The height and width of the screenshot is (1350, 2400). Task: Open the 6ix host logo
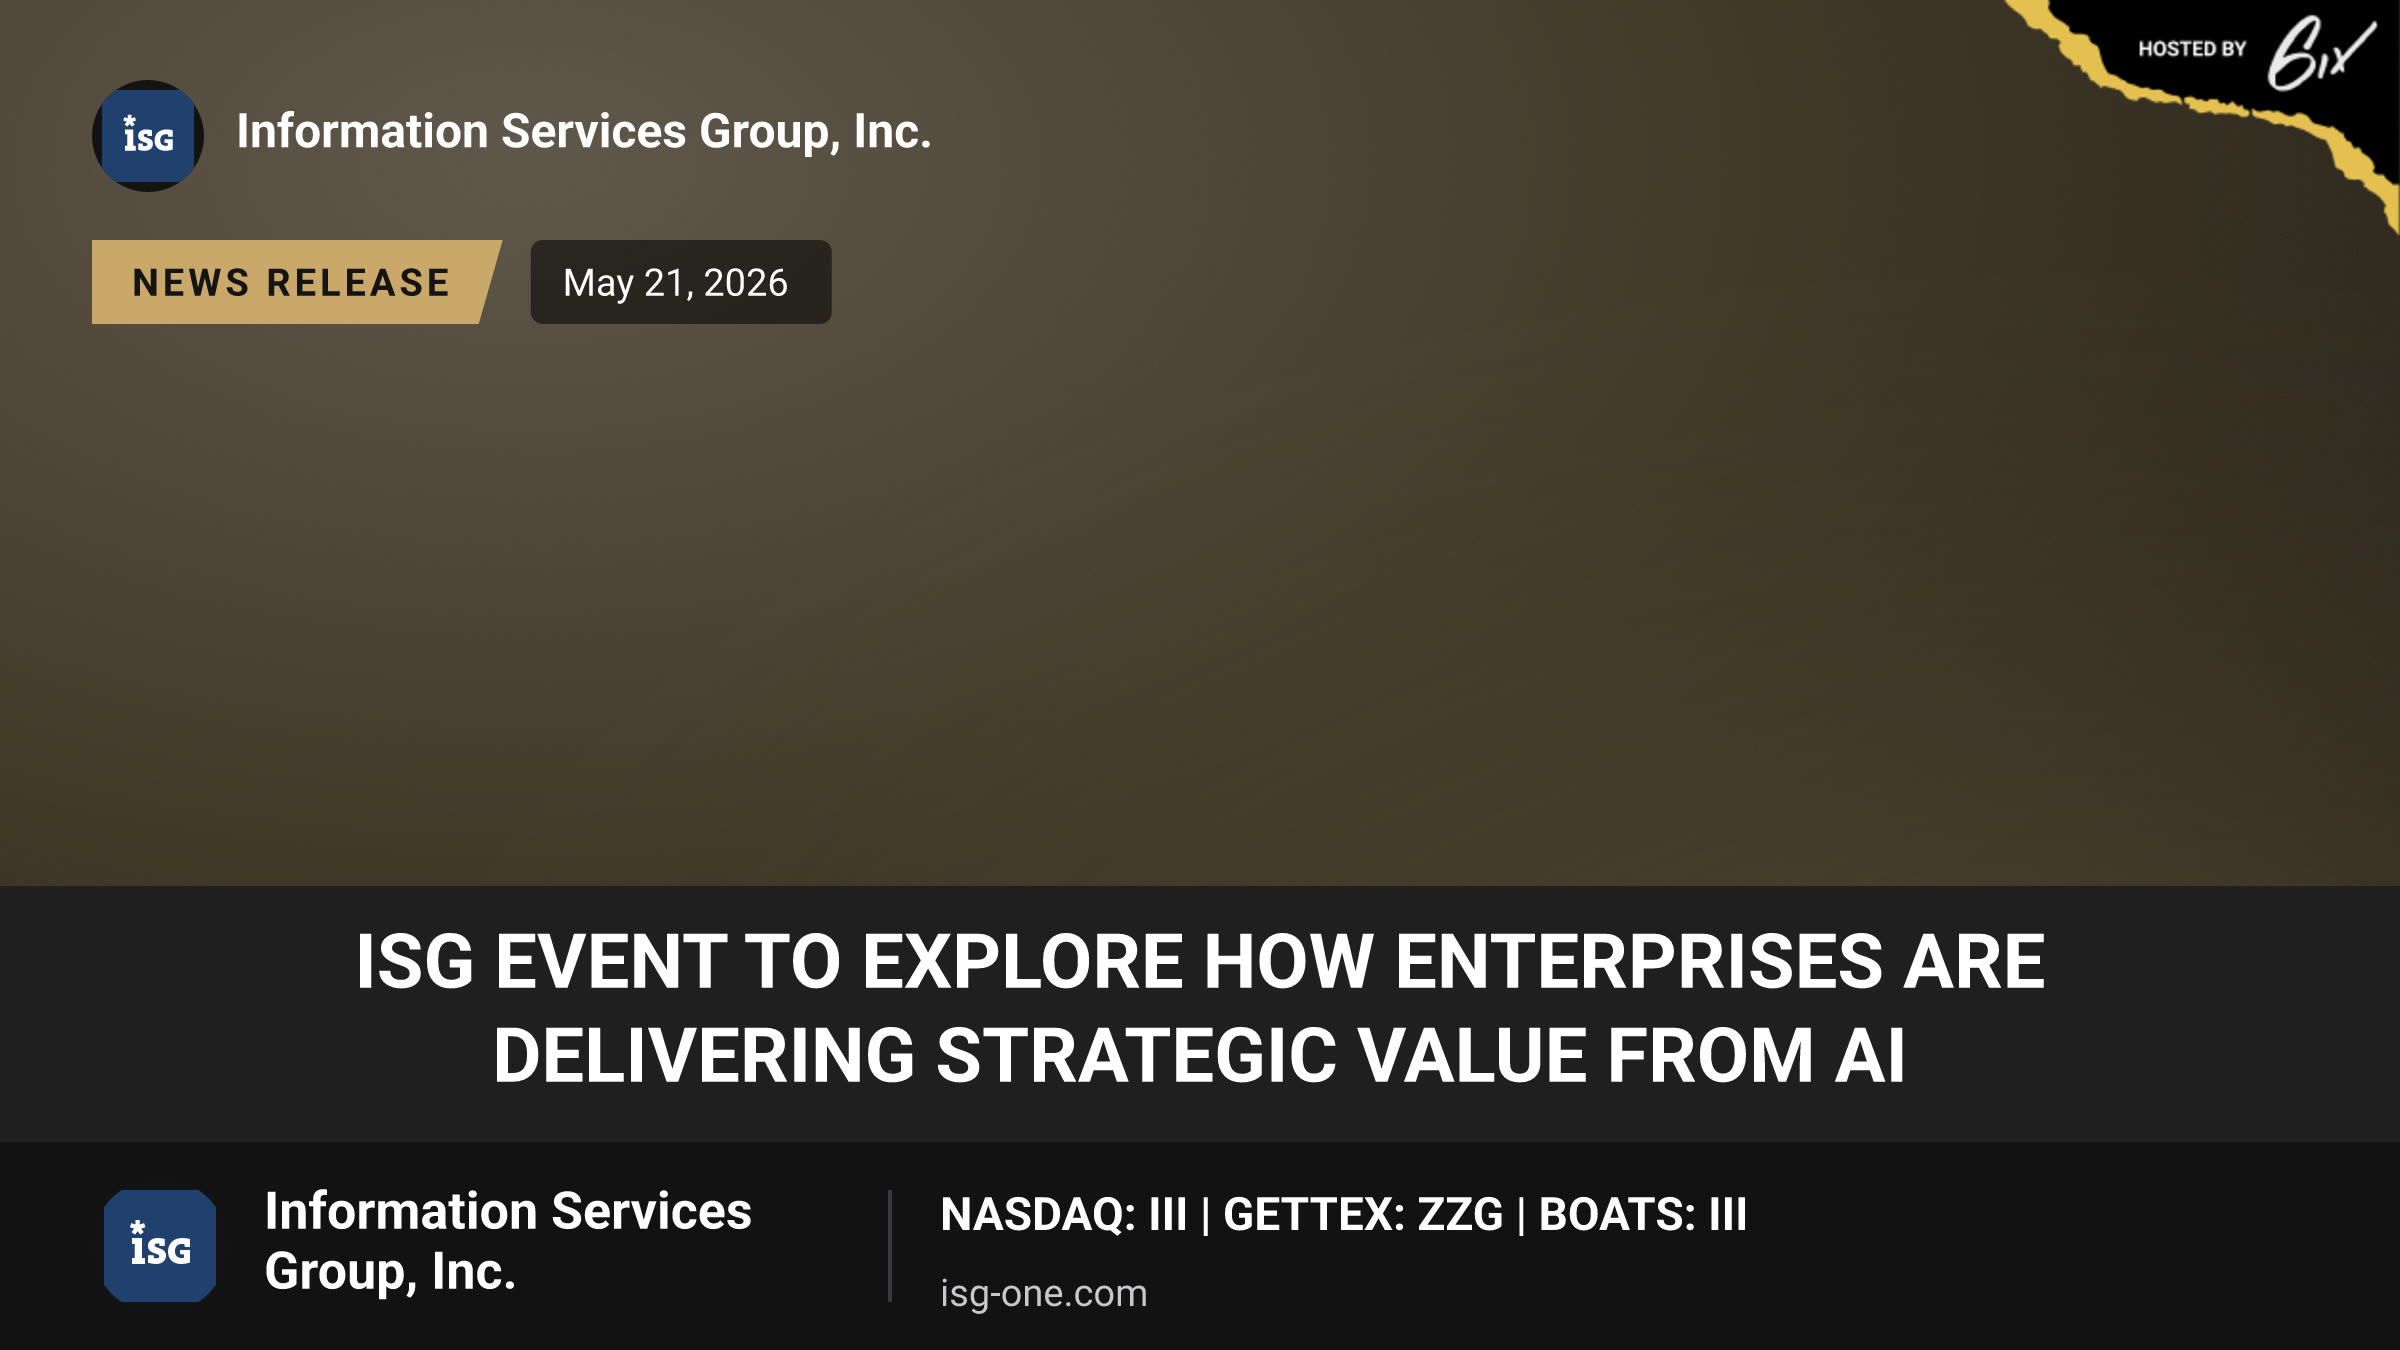pyautogui.click(x=2320, y=53)
